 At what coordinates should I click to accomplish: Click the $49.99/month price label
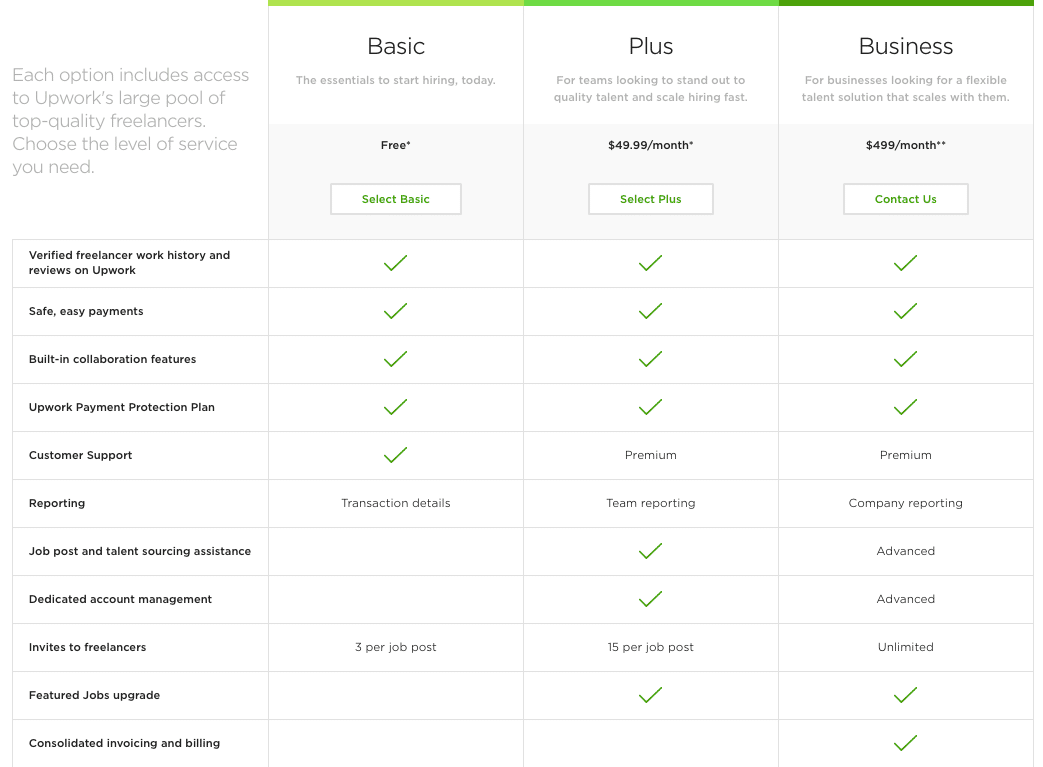tap(651, 145)
